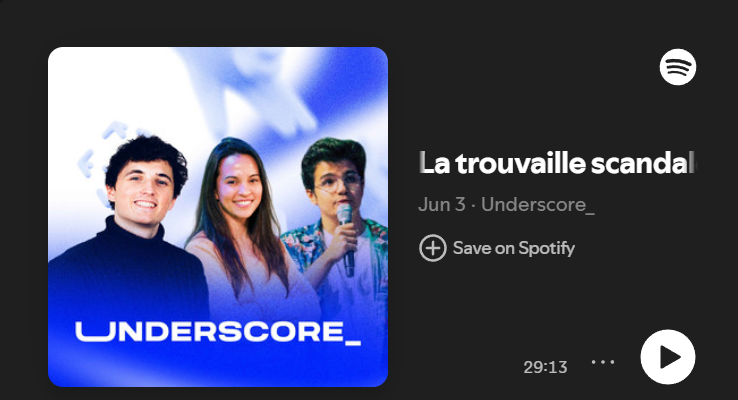The image size is (738, 400).
Task: Click the UNDERSCORE_ wordmark on the cover
Action: pyautogui.click(x=218, y=333)
